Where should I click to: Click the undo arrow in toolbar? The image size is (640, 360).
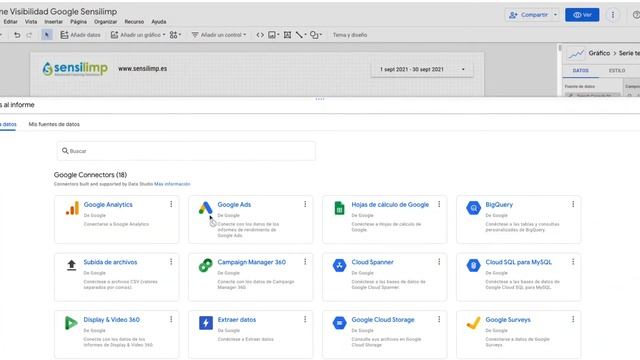(x=17, y=35)
